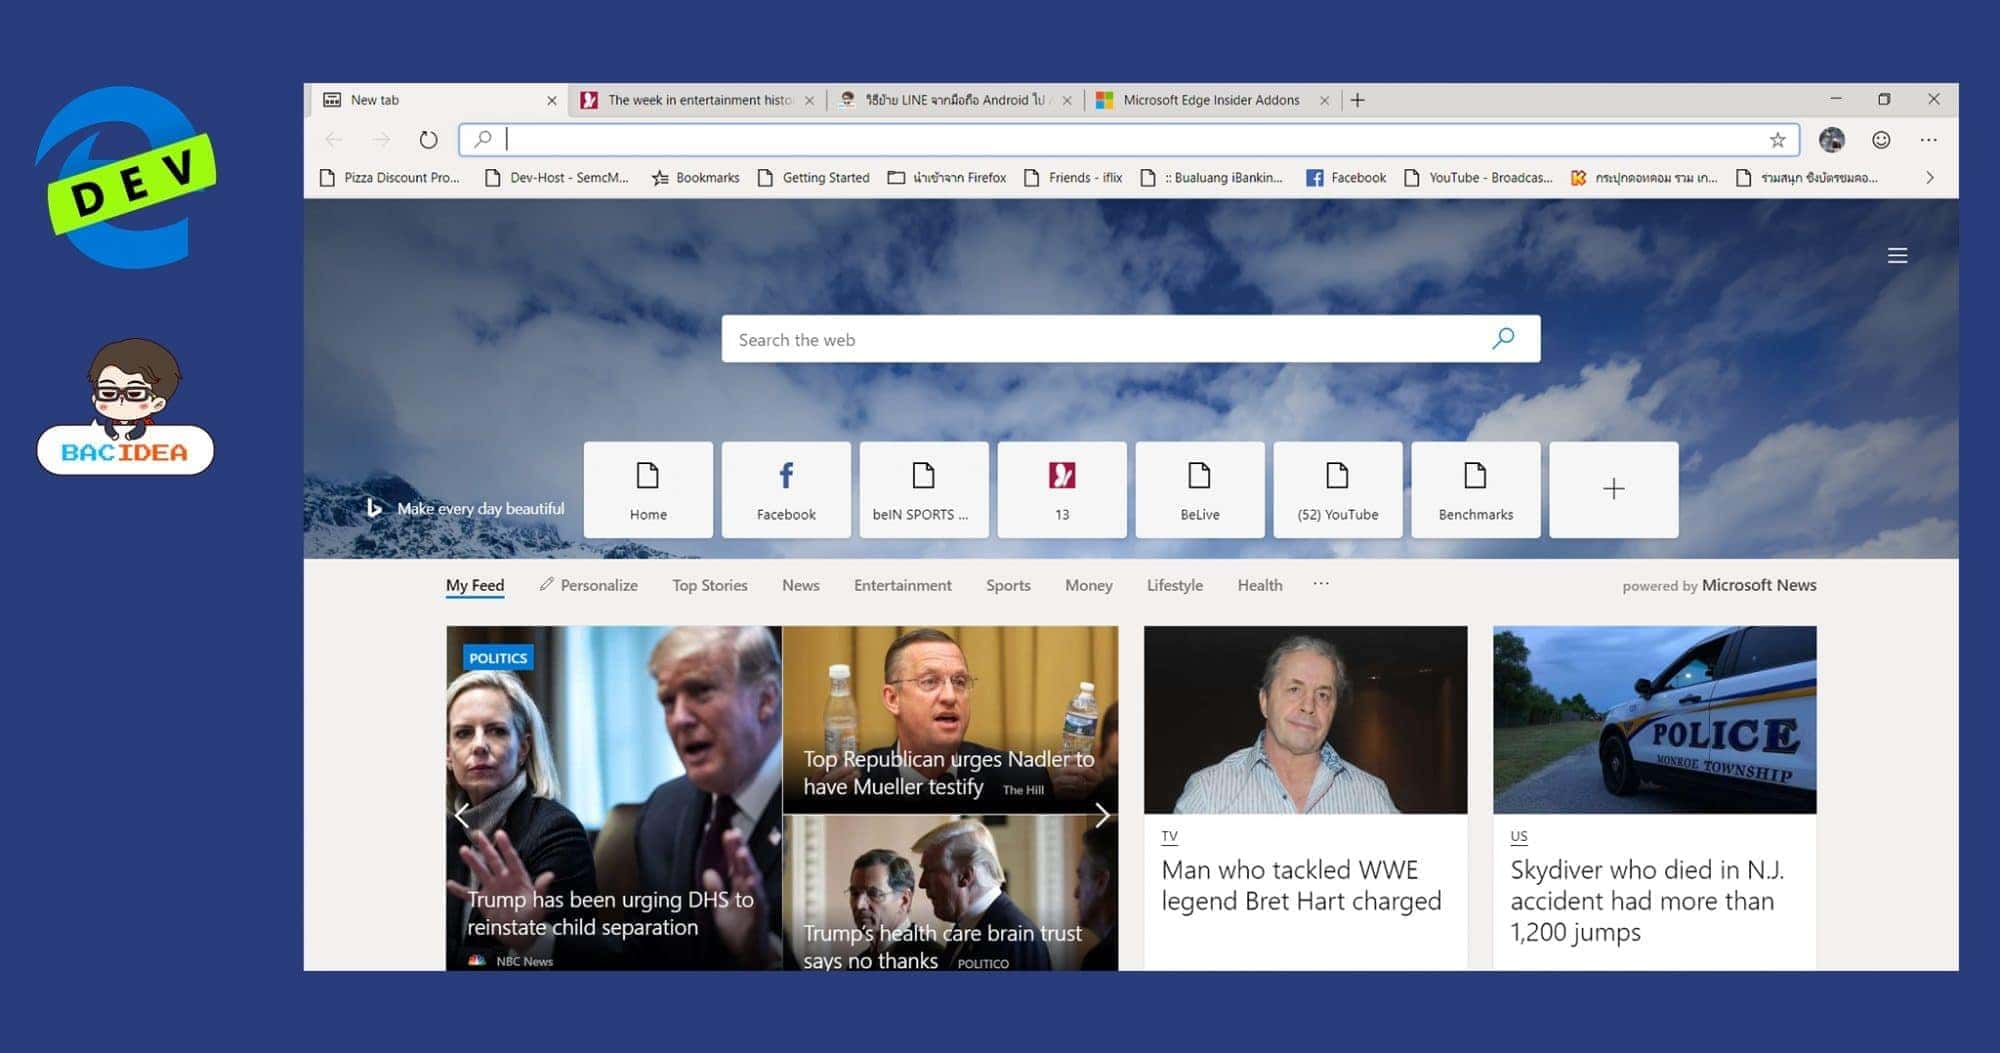Open a new tab with the plus button
Image resolution: width=2000 pixels, height=1053 pixels.
(x=1357, y=100)
